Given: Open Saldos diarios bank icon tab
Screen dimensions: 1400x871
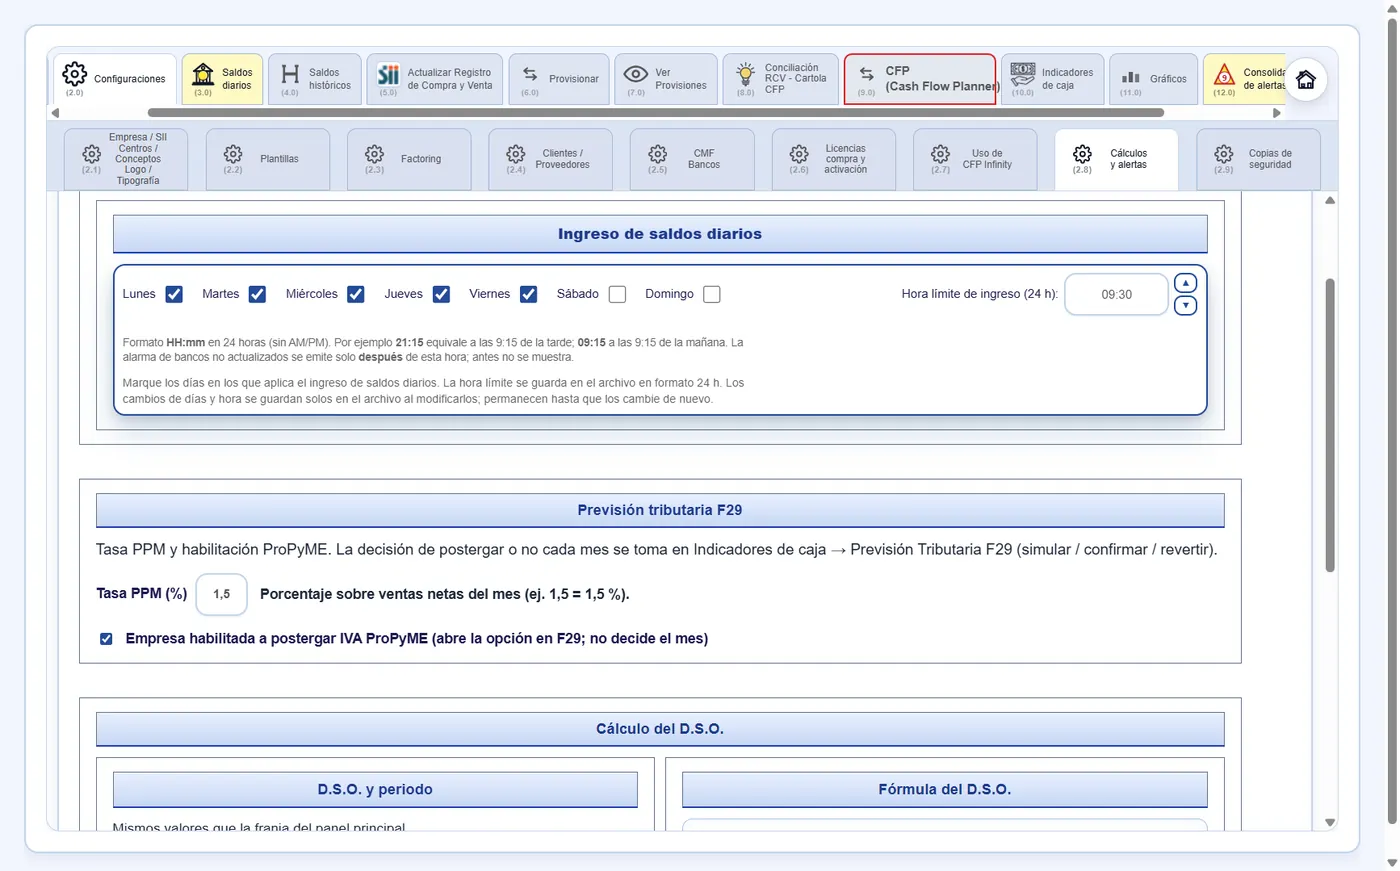Looking at the screenshot, I should (222, 79).
